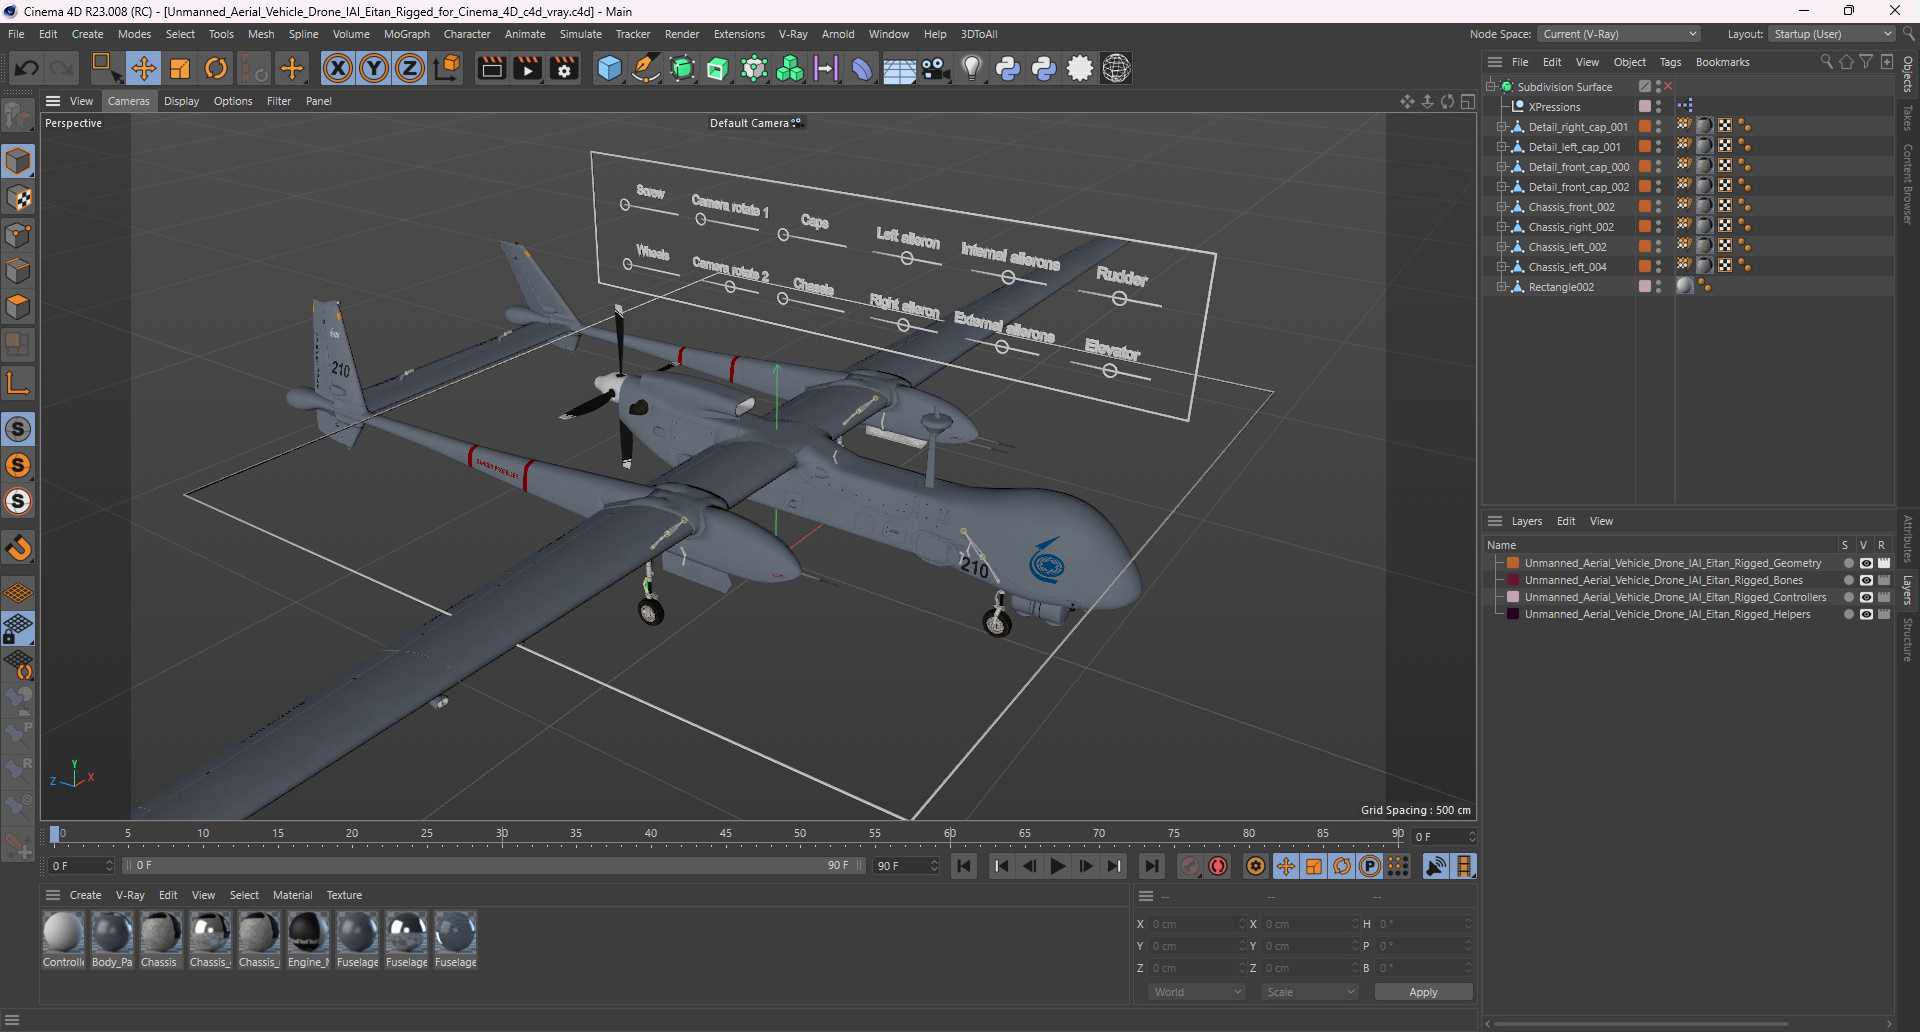This screenshot has width=1920, height=1032.
Task: Open Node Space dropdown
Action: pos(1618,34)
